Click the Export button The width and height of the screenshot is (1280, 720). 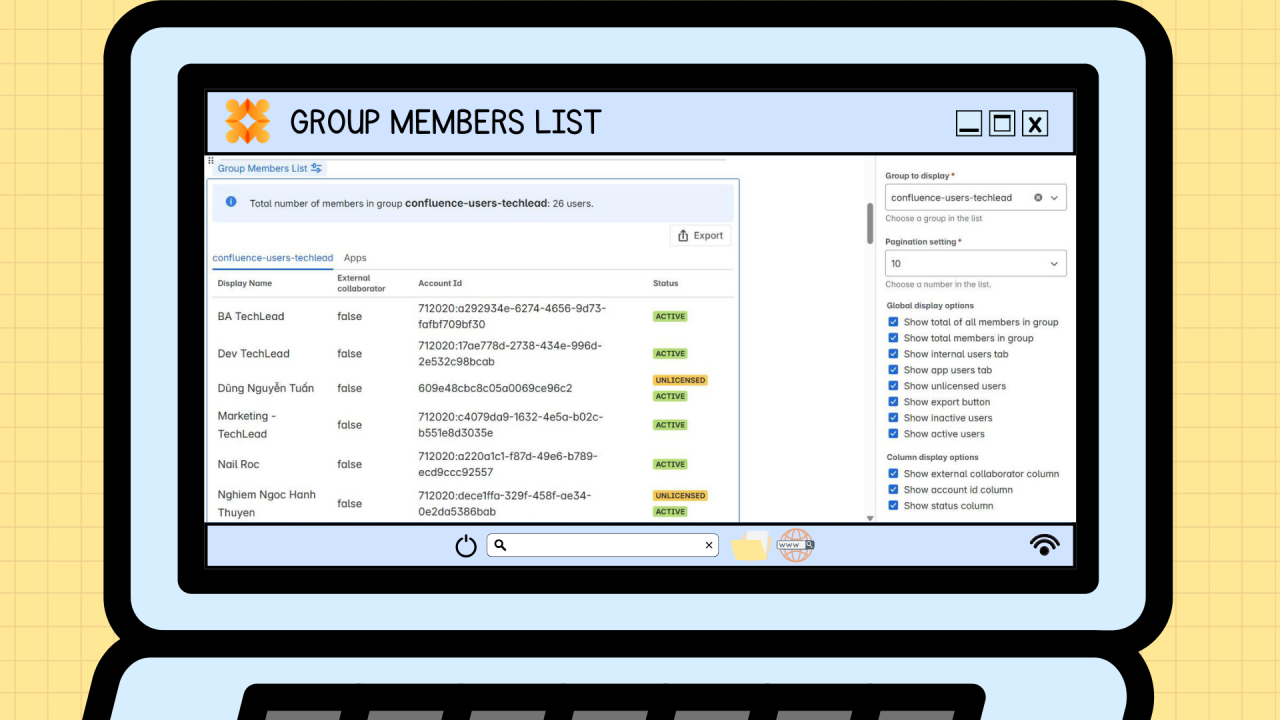700,236
